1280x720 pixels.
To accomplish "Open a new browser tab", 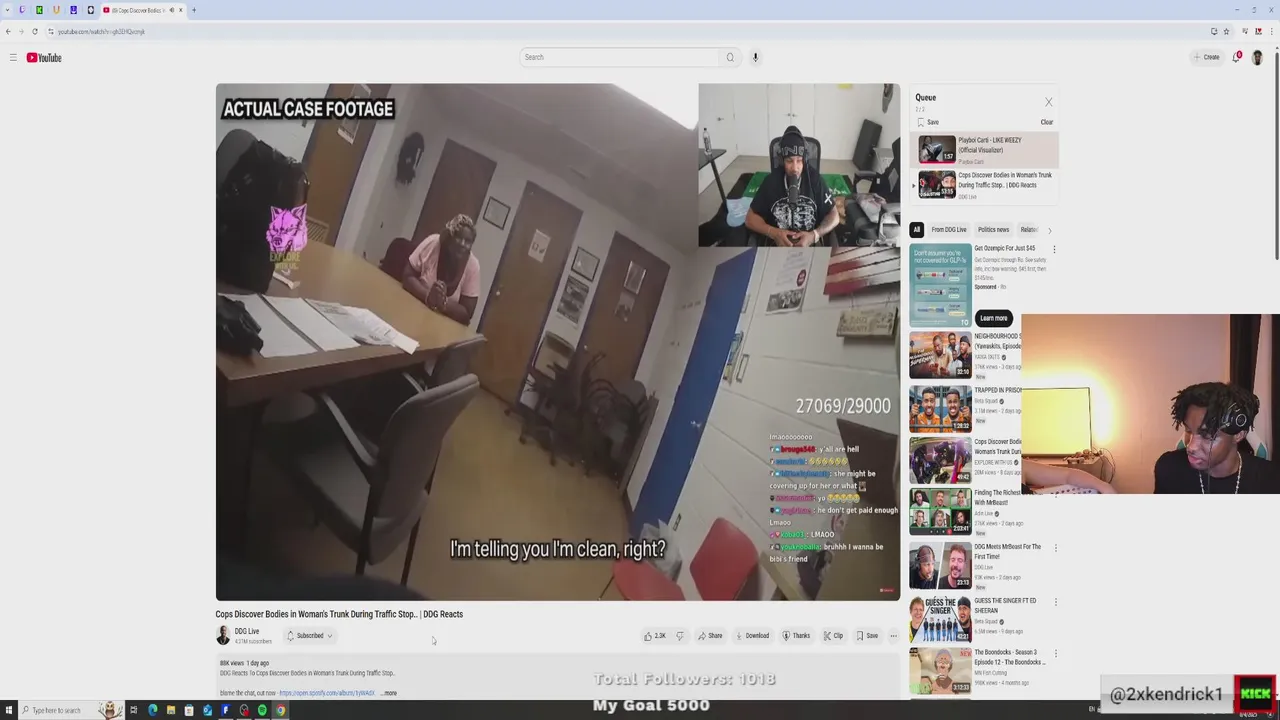I will tap(194, 10).
